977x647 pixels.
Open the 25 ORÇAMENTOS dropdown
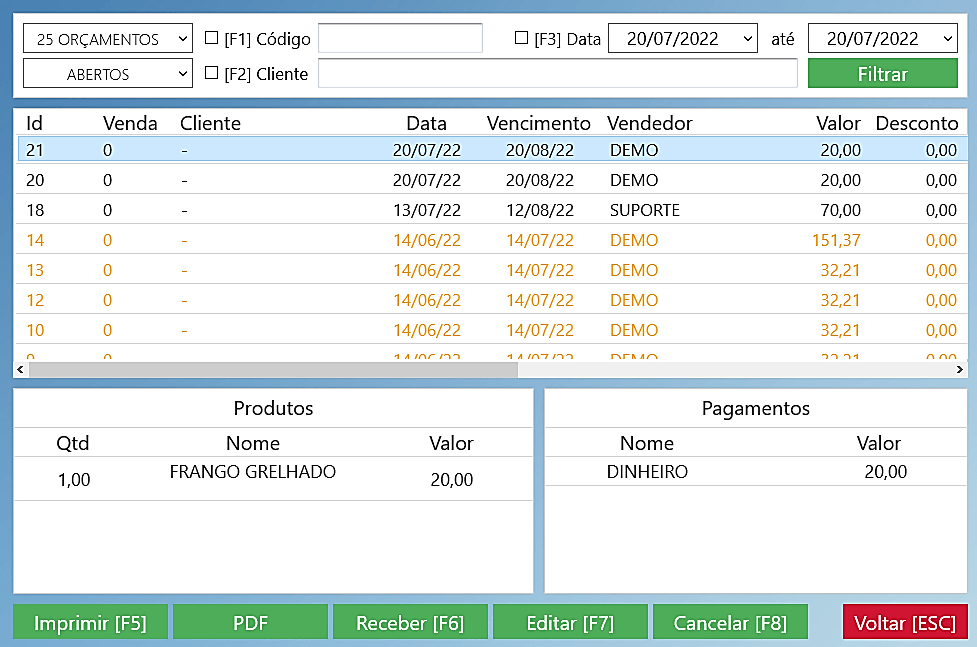107,39
